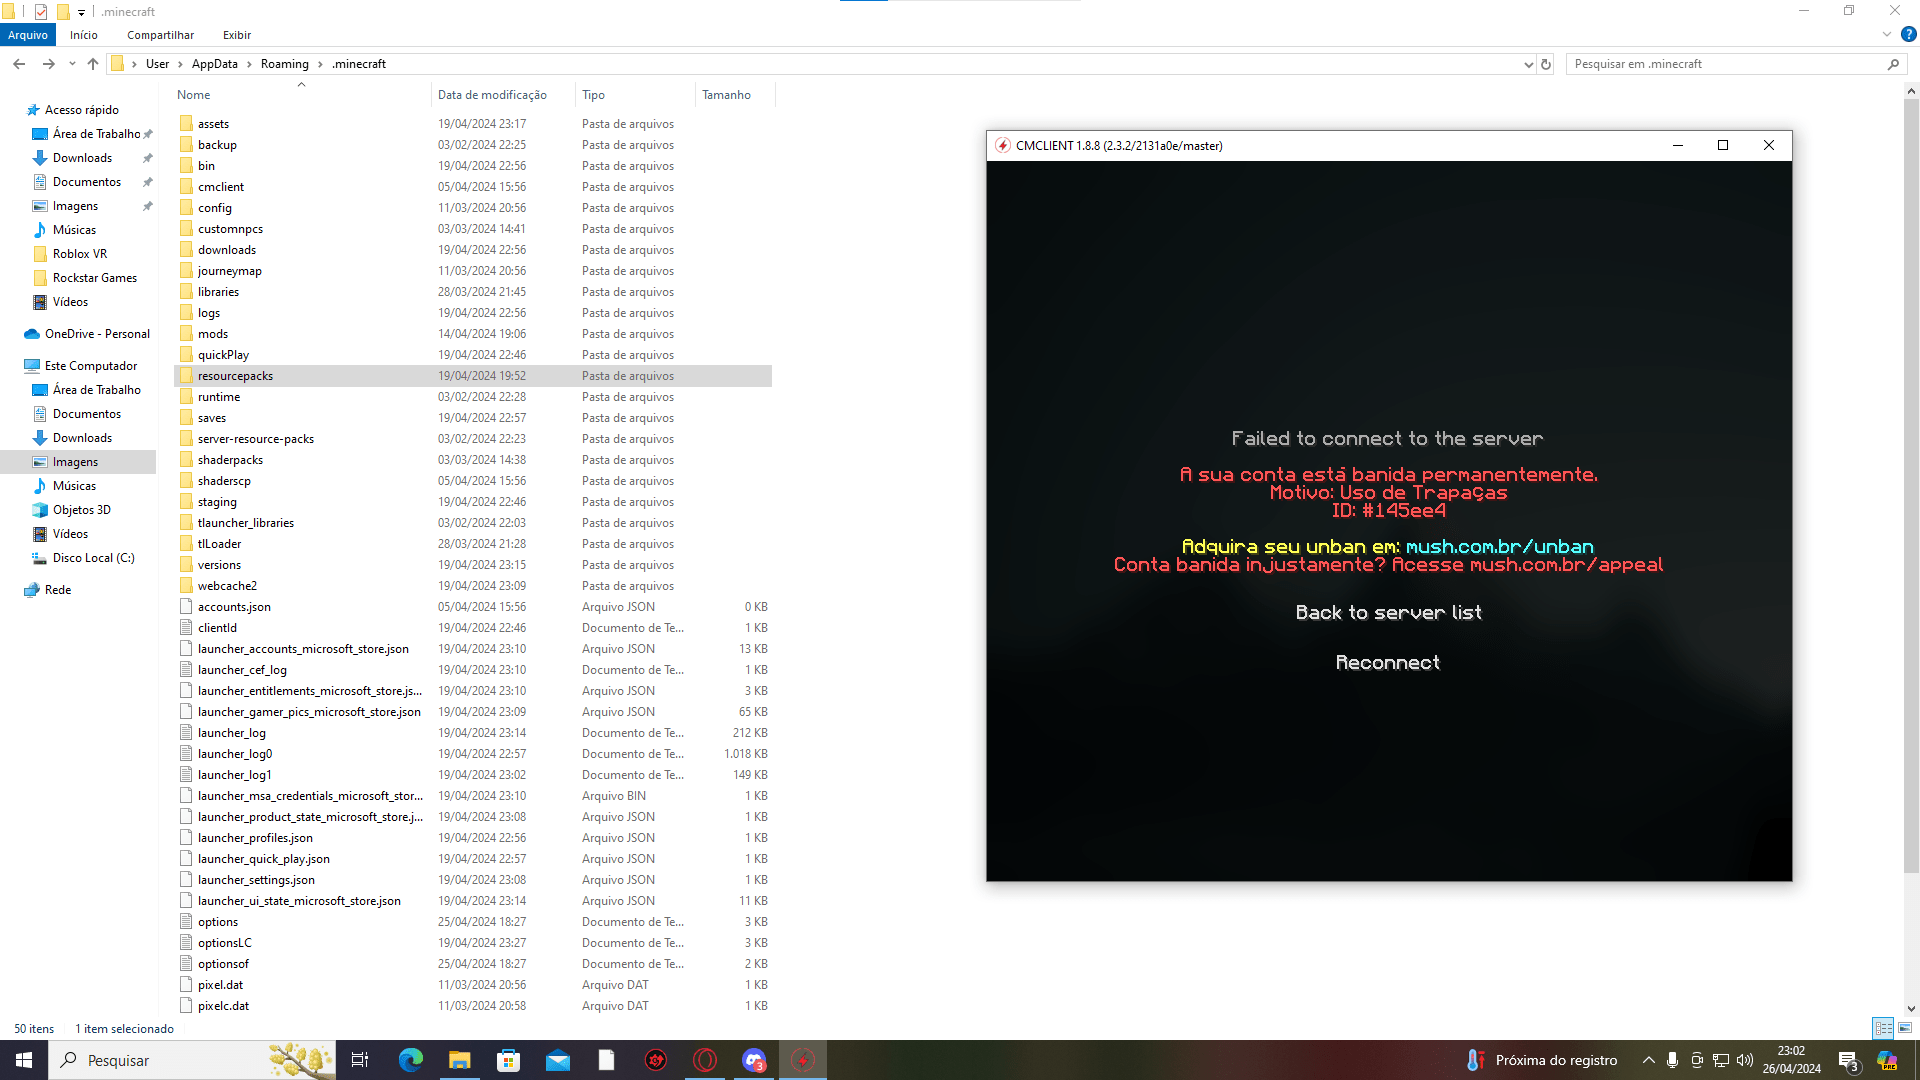Expand the address bar history dropdown
The width and height of the screenshot is (1920, 1080).
click(x=1528, y=64)
